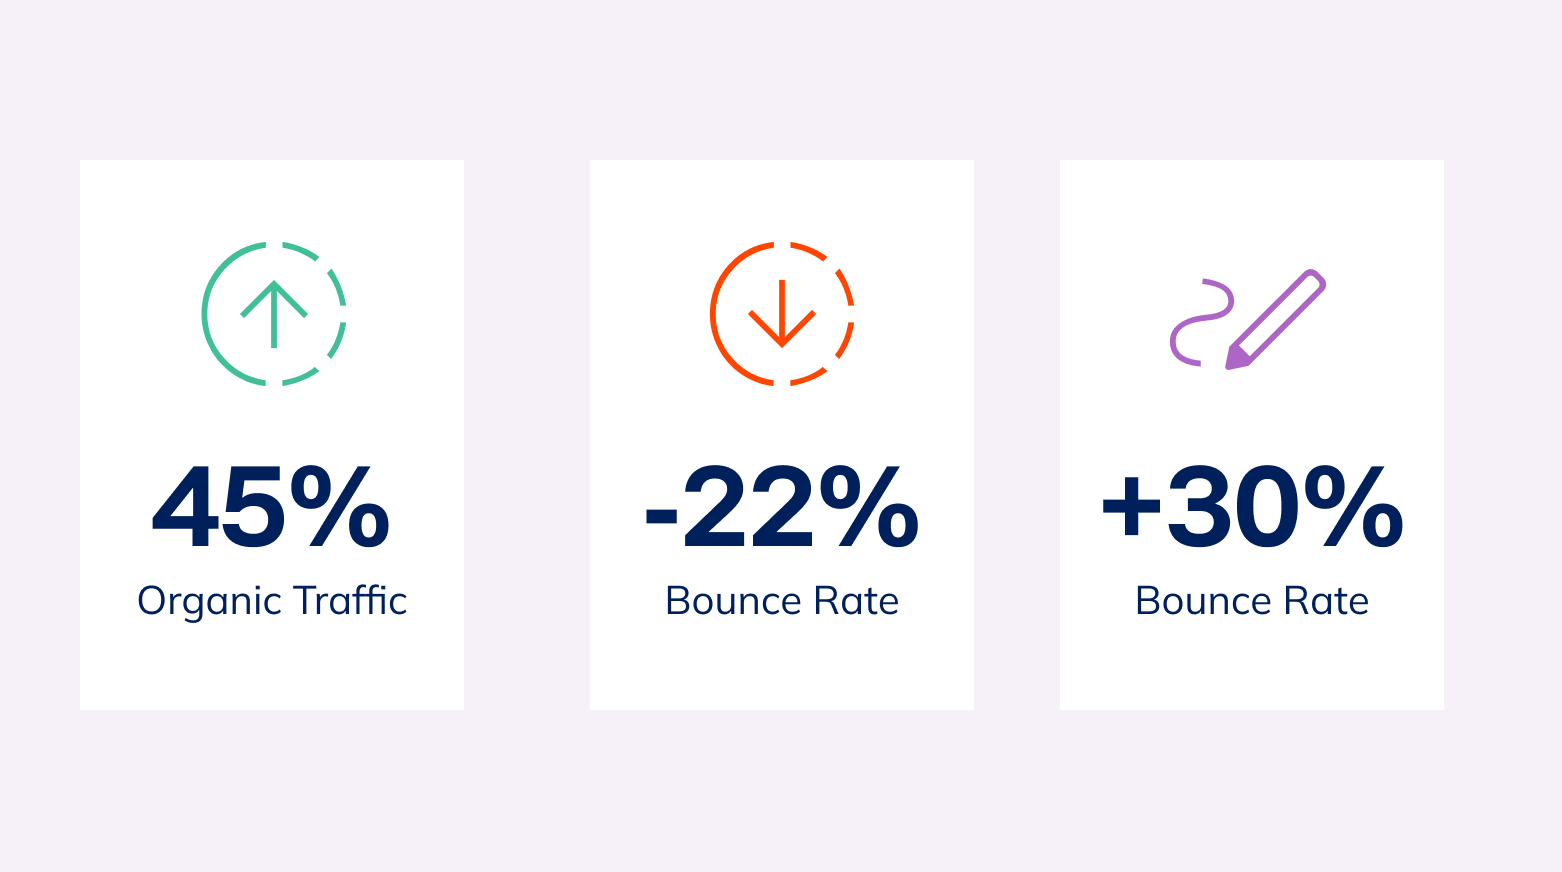Click the Bounce Rate label under +30%
Viewport: 1562px width, 872px height.
point(1252,601)
